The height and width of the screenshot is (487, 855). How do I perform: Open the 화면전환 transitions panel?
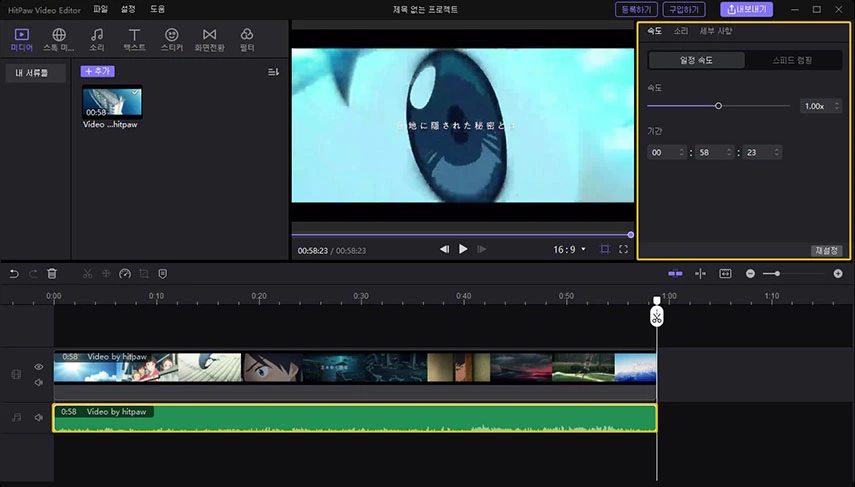point(209,40)
